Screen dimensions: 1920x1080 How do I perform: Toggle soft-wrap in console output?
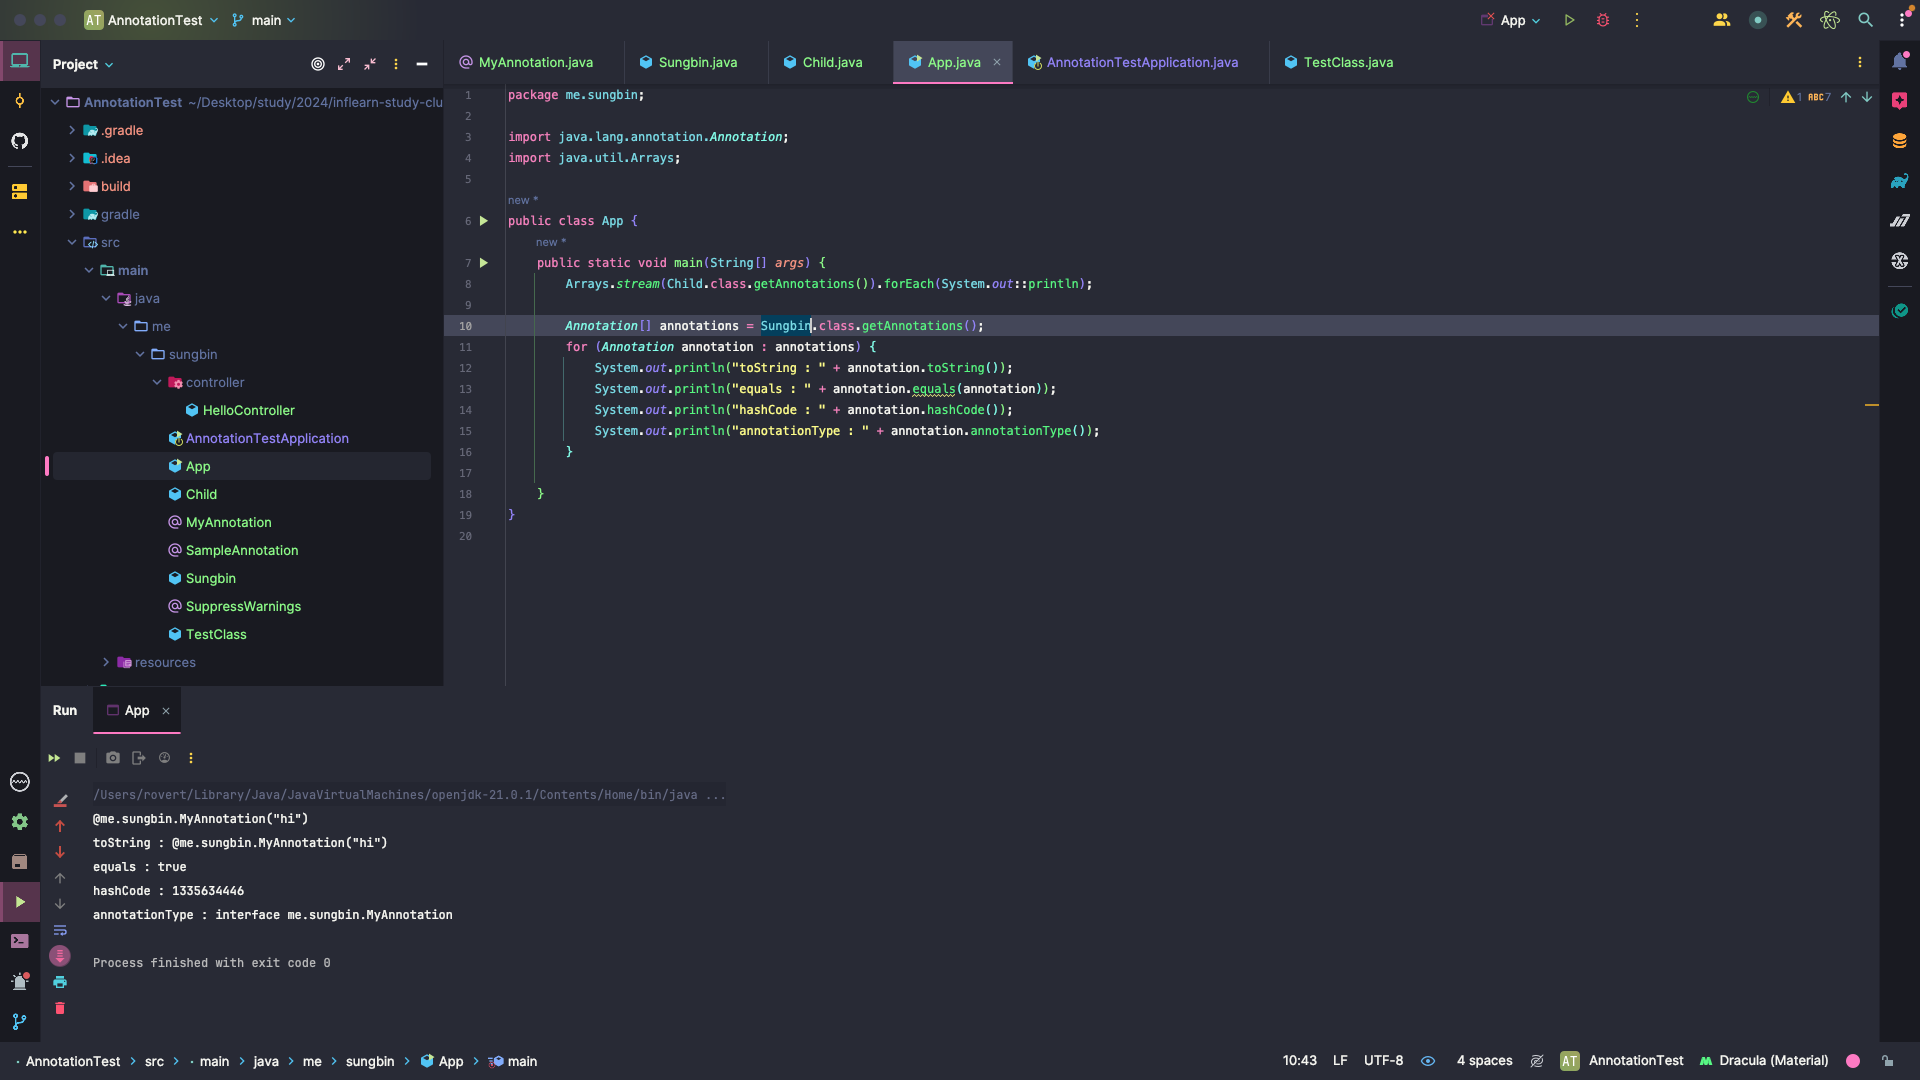[x=60, y=930]
